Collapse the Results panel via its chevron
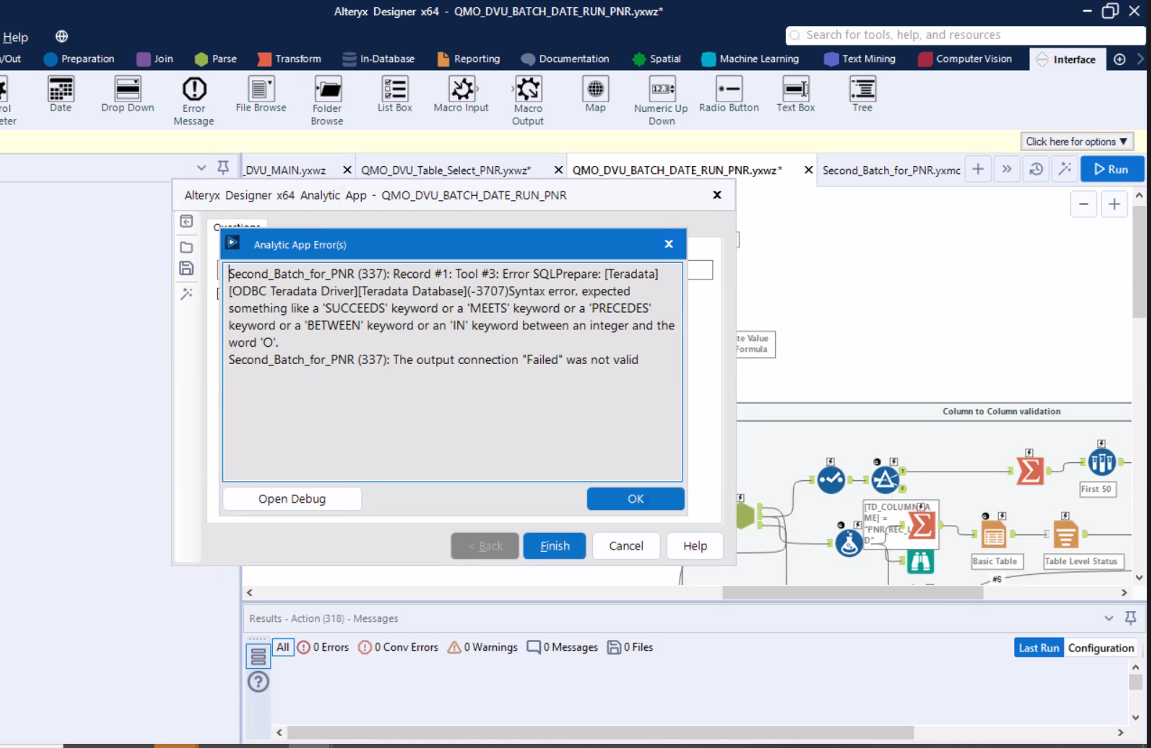The height and width of the screenshot is (748, 1151). 1108,618
